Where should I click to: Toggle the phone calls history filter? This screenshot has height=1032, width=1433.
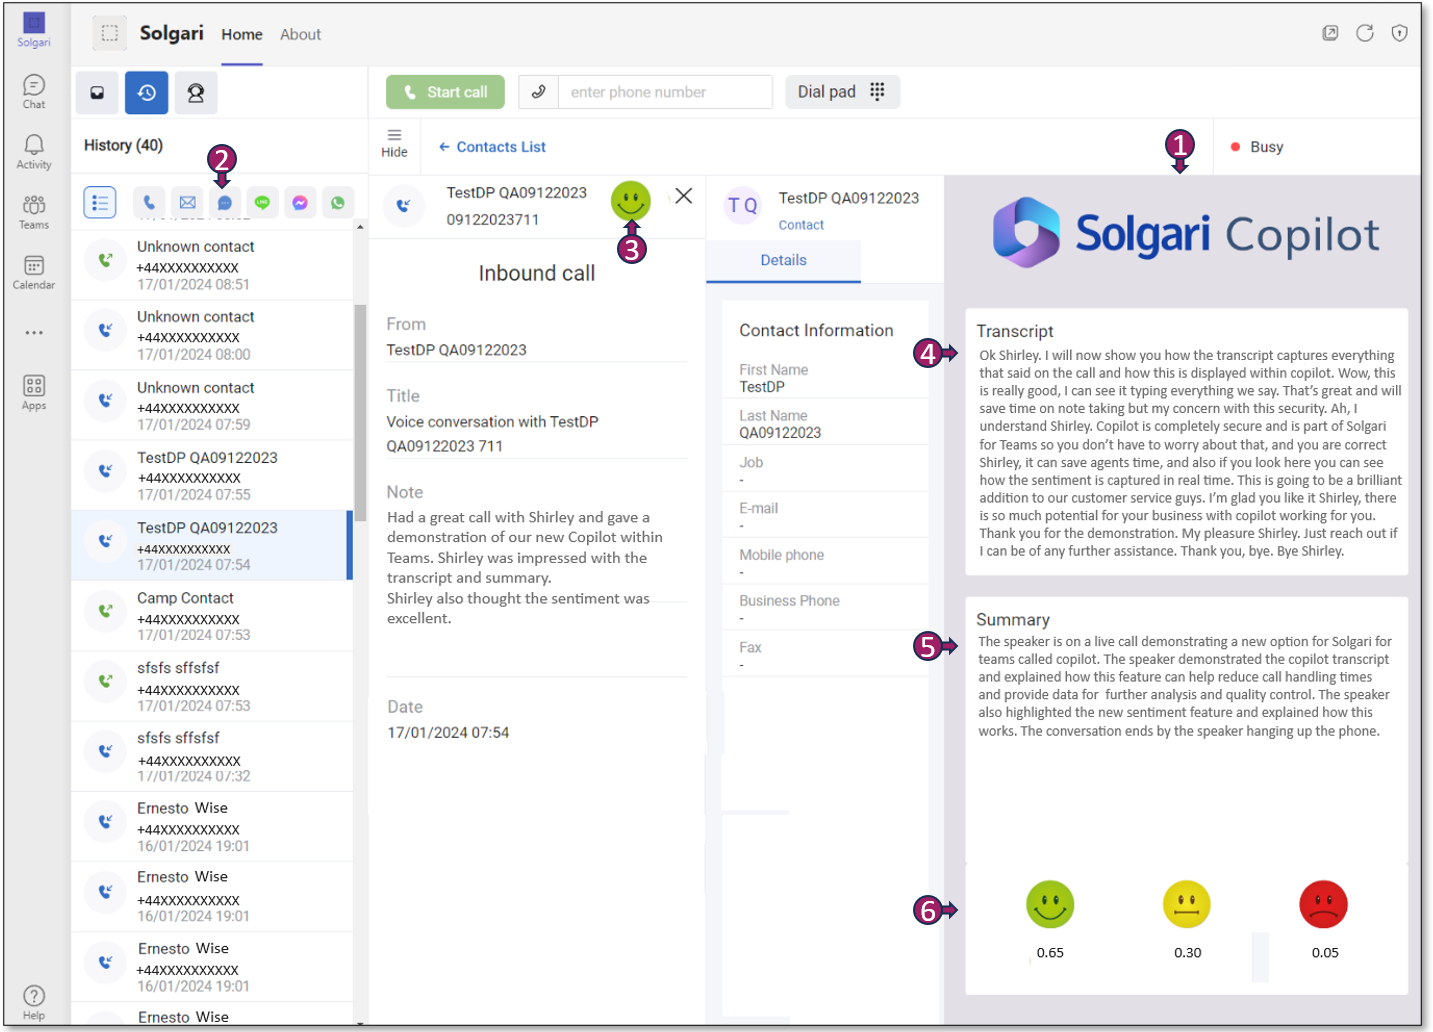click(149, 203)
